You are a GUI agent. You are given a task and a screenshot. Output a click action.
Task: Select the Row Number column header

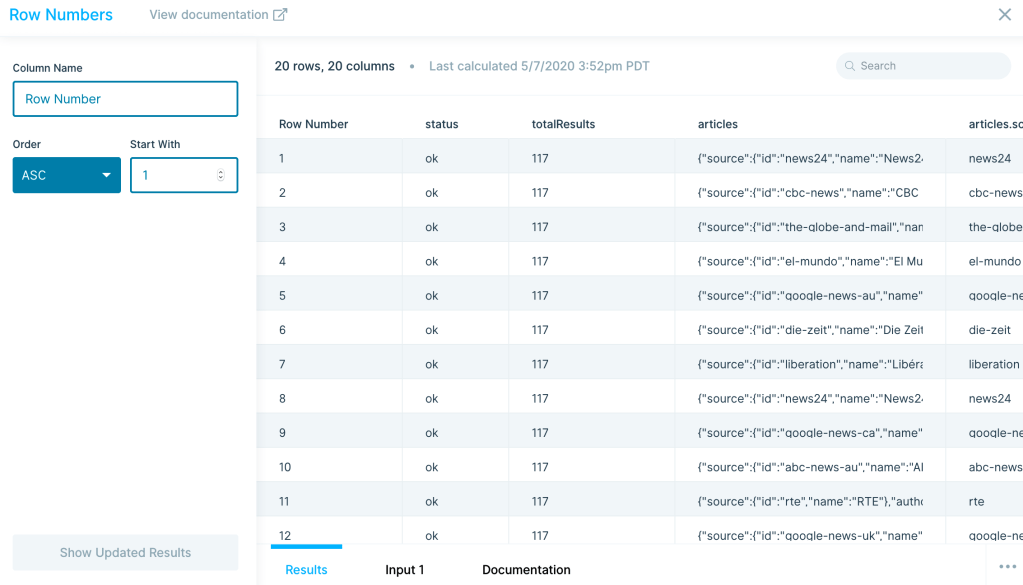click(313, 124)
